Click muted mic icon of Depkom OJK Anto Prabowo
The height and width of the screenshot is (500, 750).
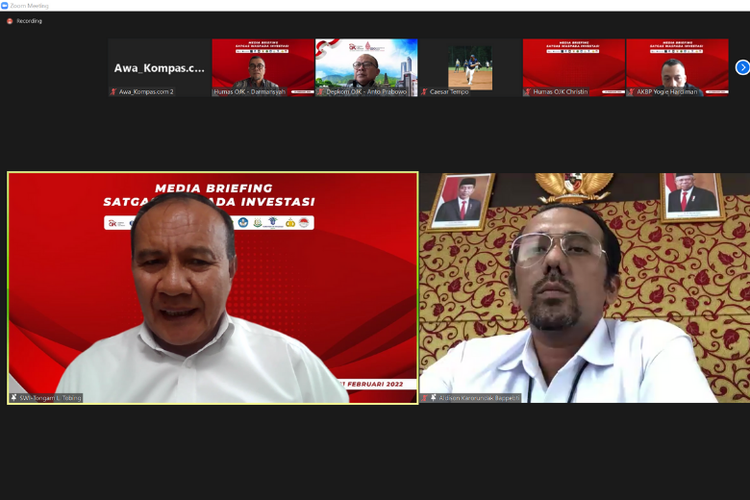click(x=321, y=92)
